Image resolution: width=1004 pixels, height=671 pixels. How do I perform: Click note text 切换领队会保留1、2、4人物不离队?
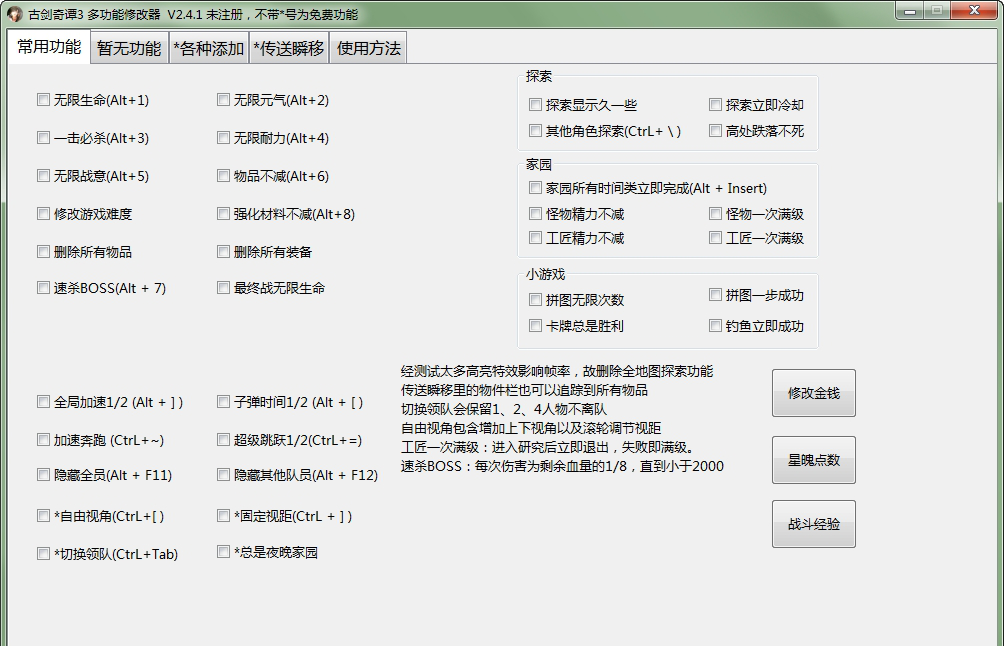click(x=504, y=409)
